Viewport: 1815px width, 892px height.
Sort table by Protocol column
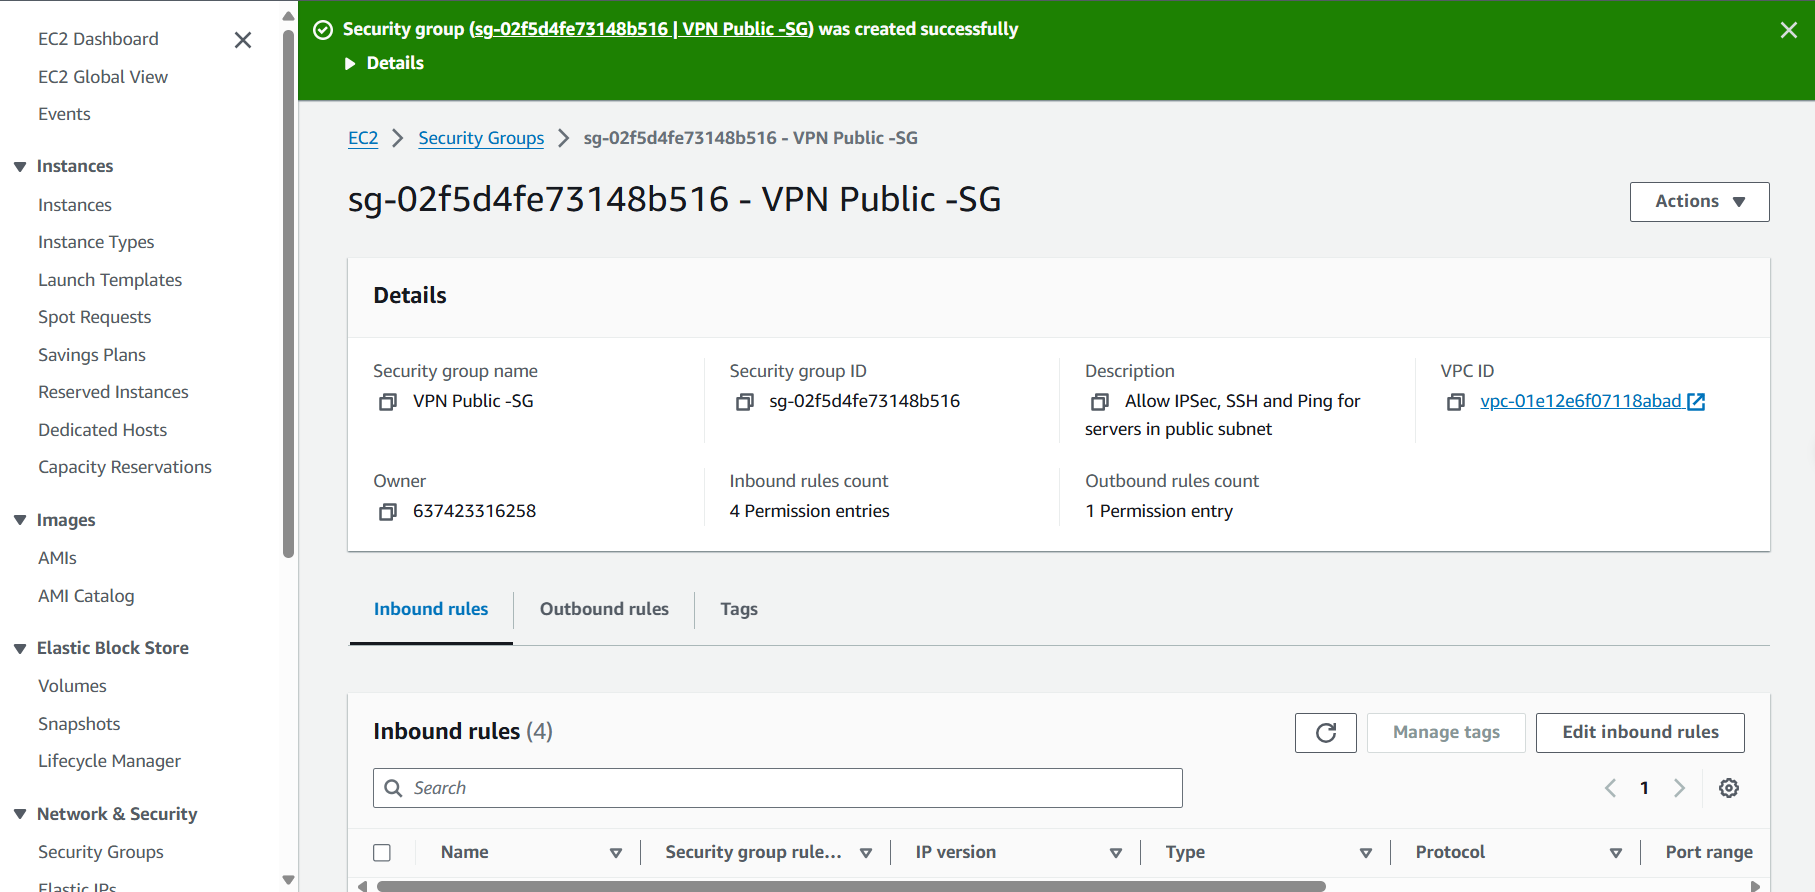1616,853
